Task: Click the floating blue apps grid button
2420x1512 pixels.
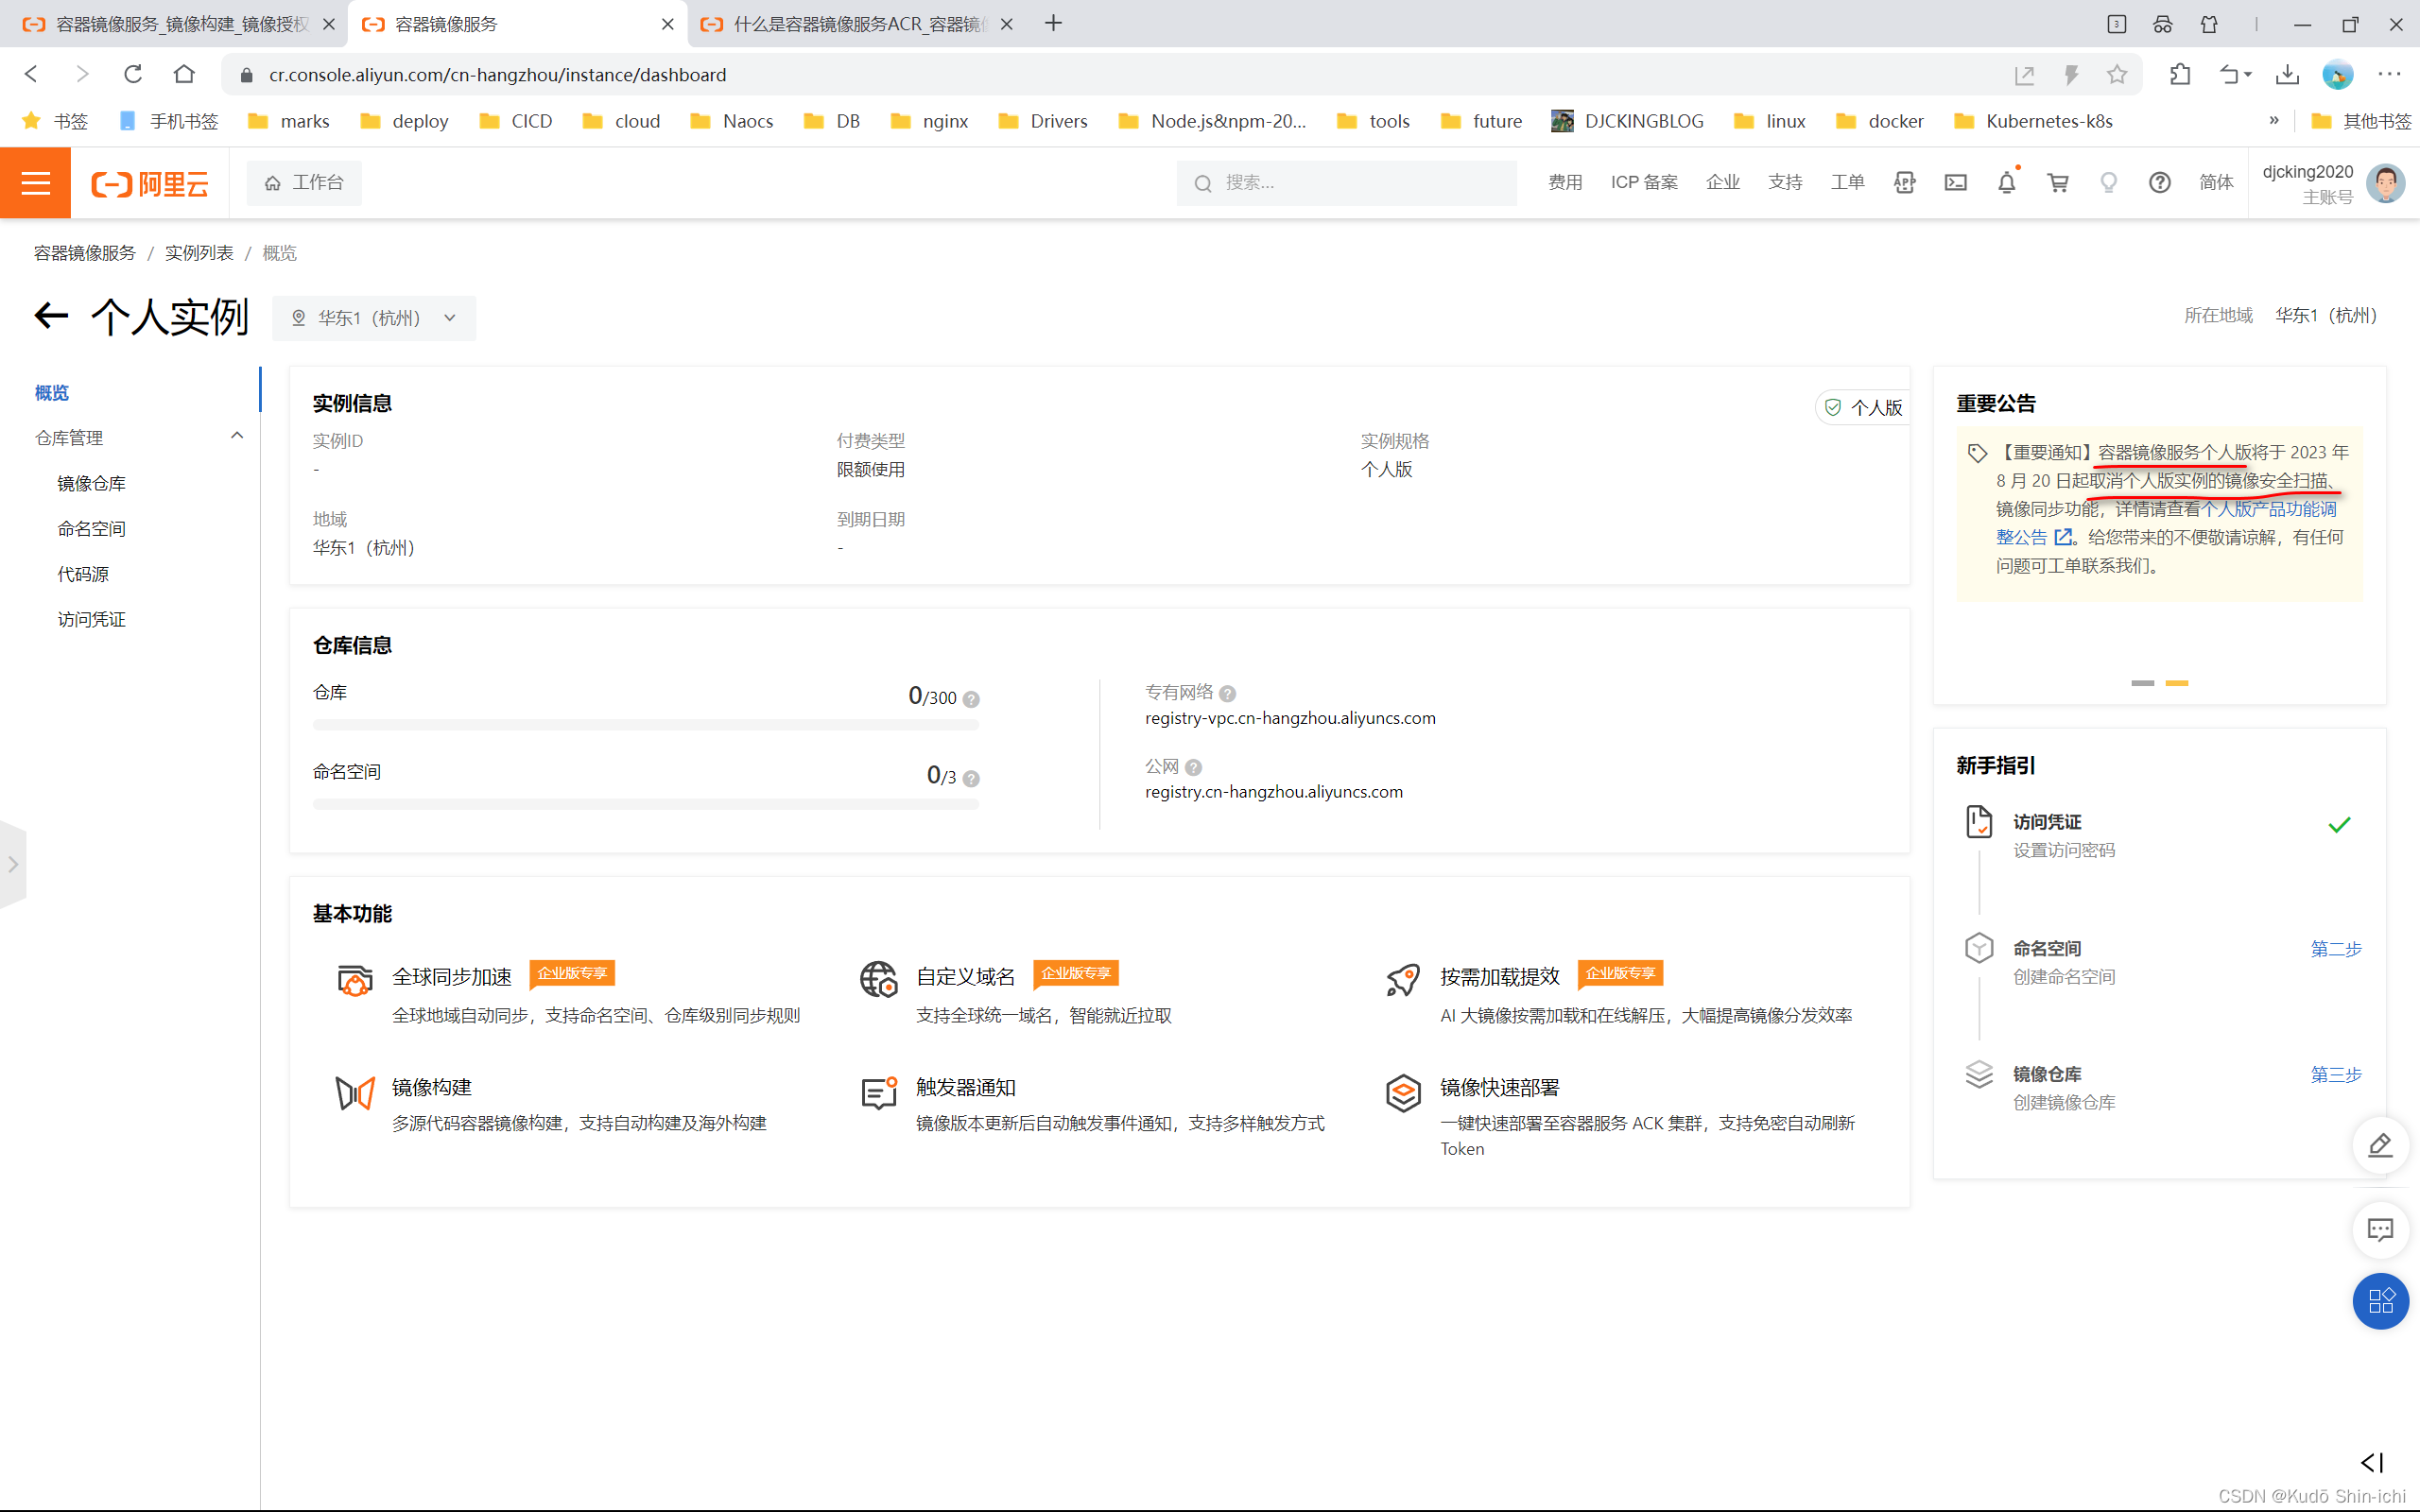Action: pyautogui.click(x=2380, y=1300)
